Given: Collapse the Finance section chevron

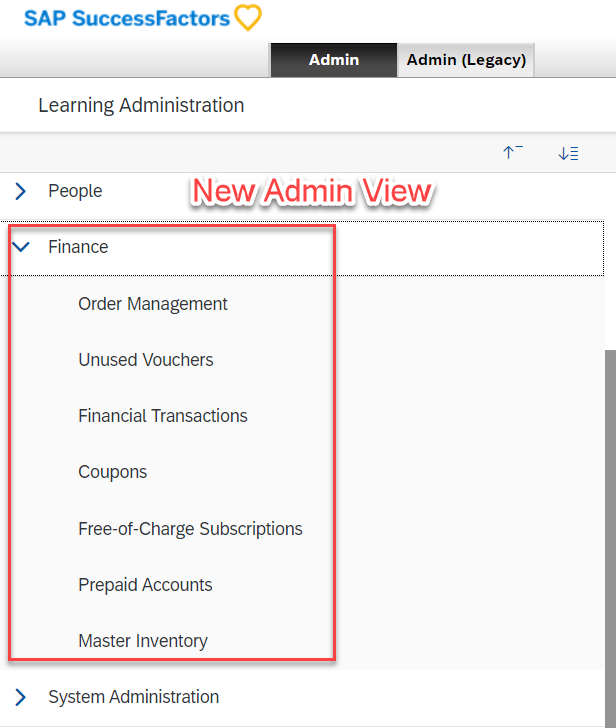Looking at the screenshot, I should (21, 247).
